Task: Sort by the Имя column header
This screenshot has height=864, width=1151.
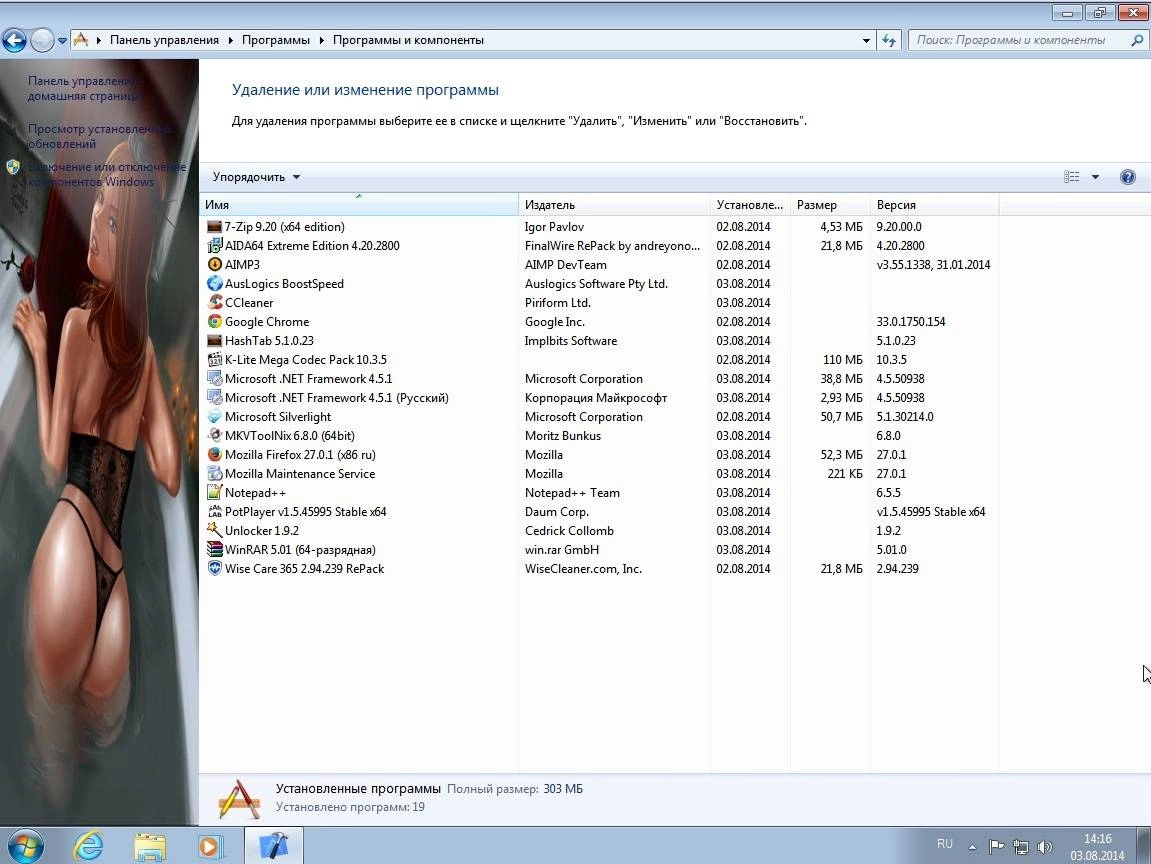Action: coord(359,205)
